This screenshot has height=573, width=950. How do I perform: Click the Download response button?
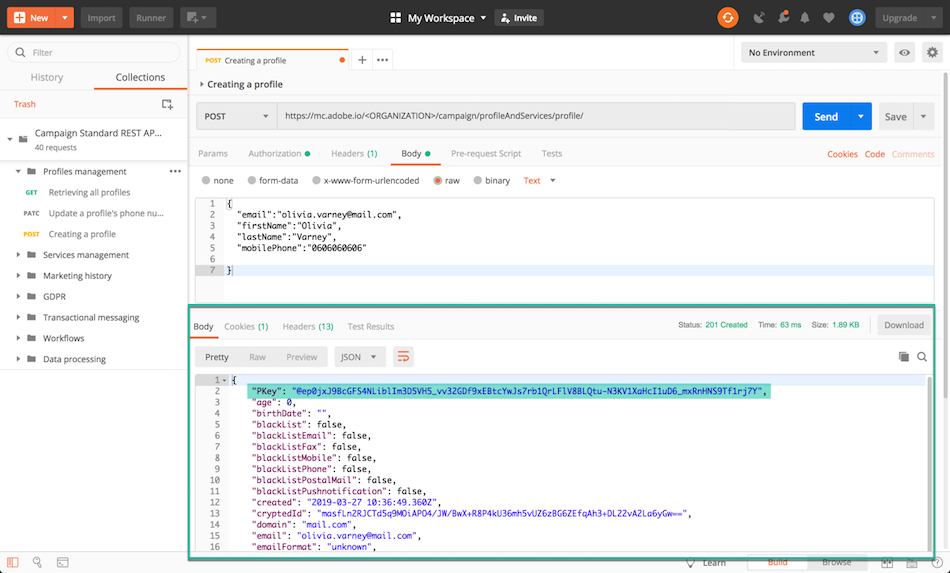click(x=903, y=325)
